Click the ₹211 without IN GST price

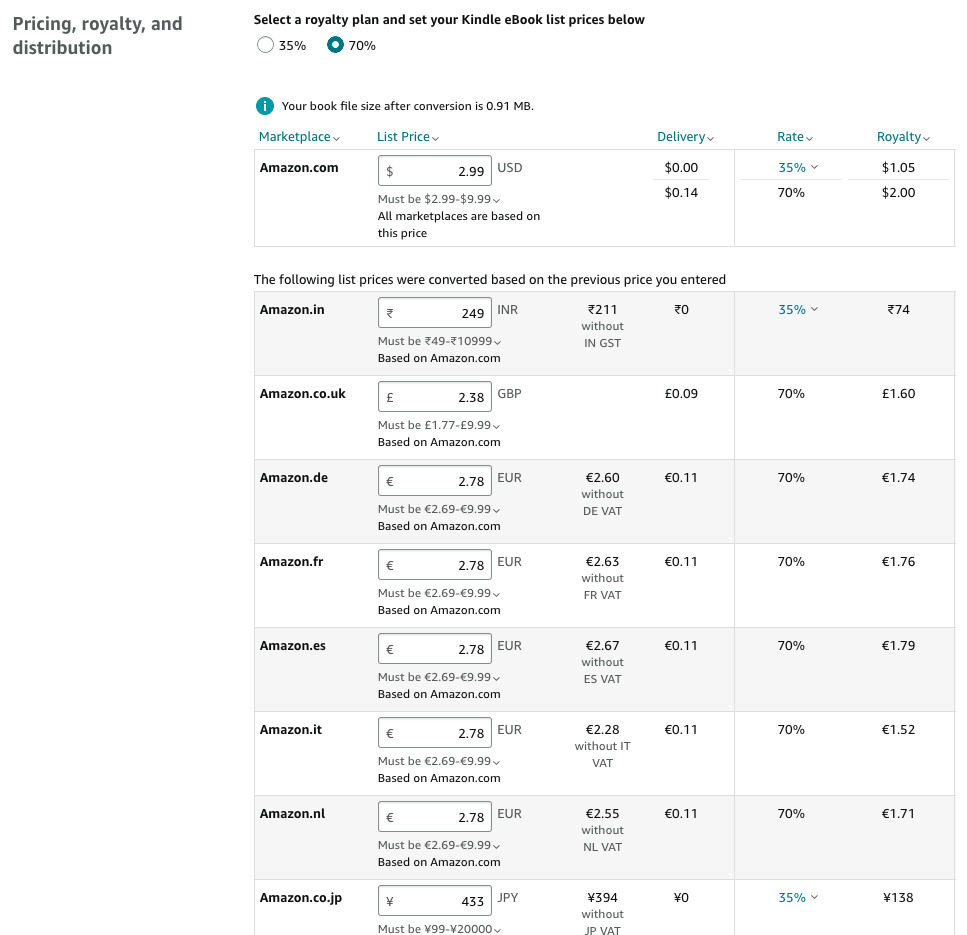(x=603, y=326)
